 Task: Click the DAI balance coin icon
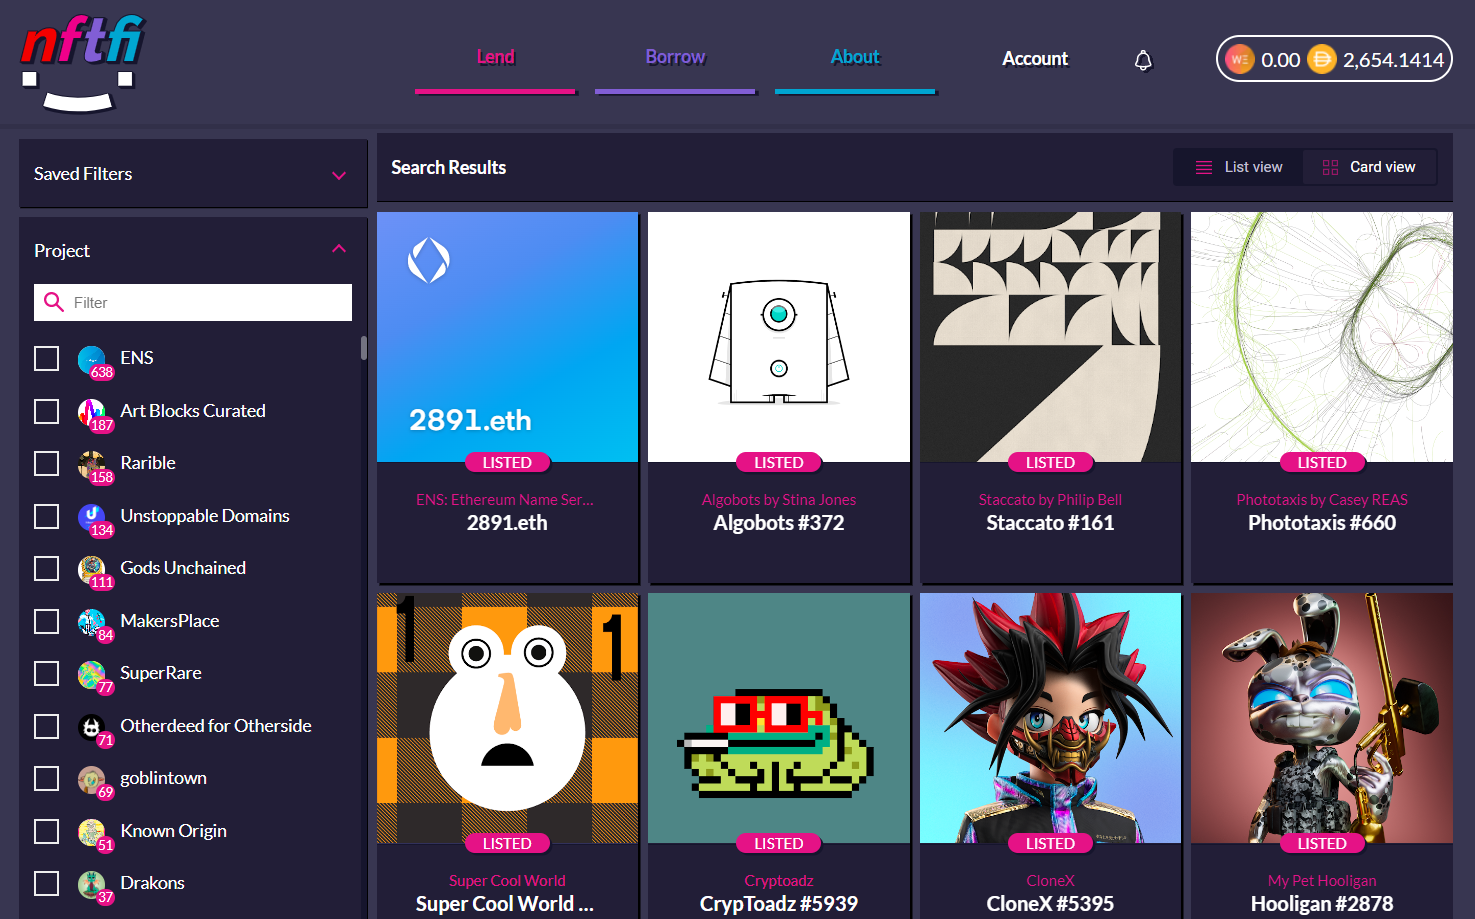tap(1321, 59)
